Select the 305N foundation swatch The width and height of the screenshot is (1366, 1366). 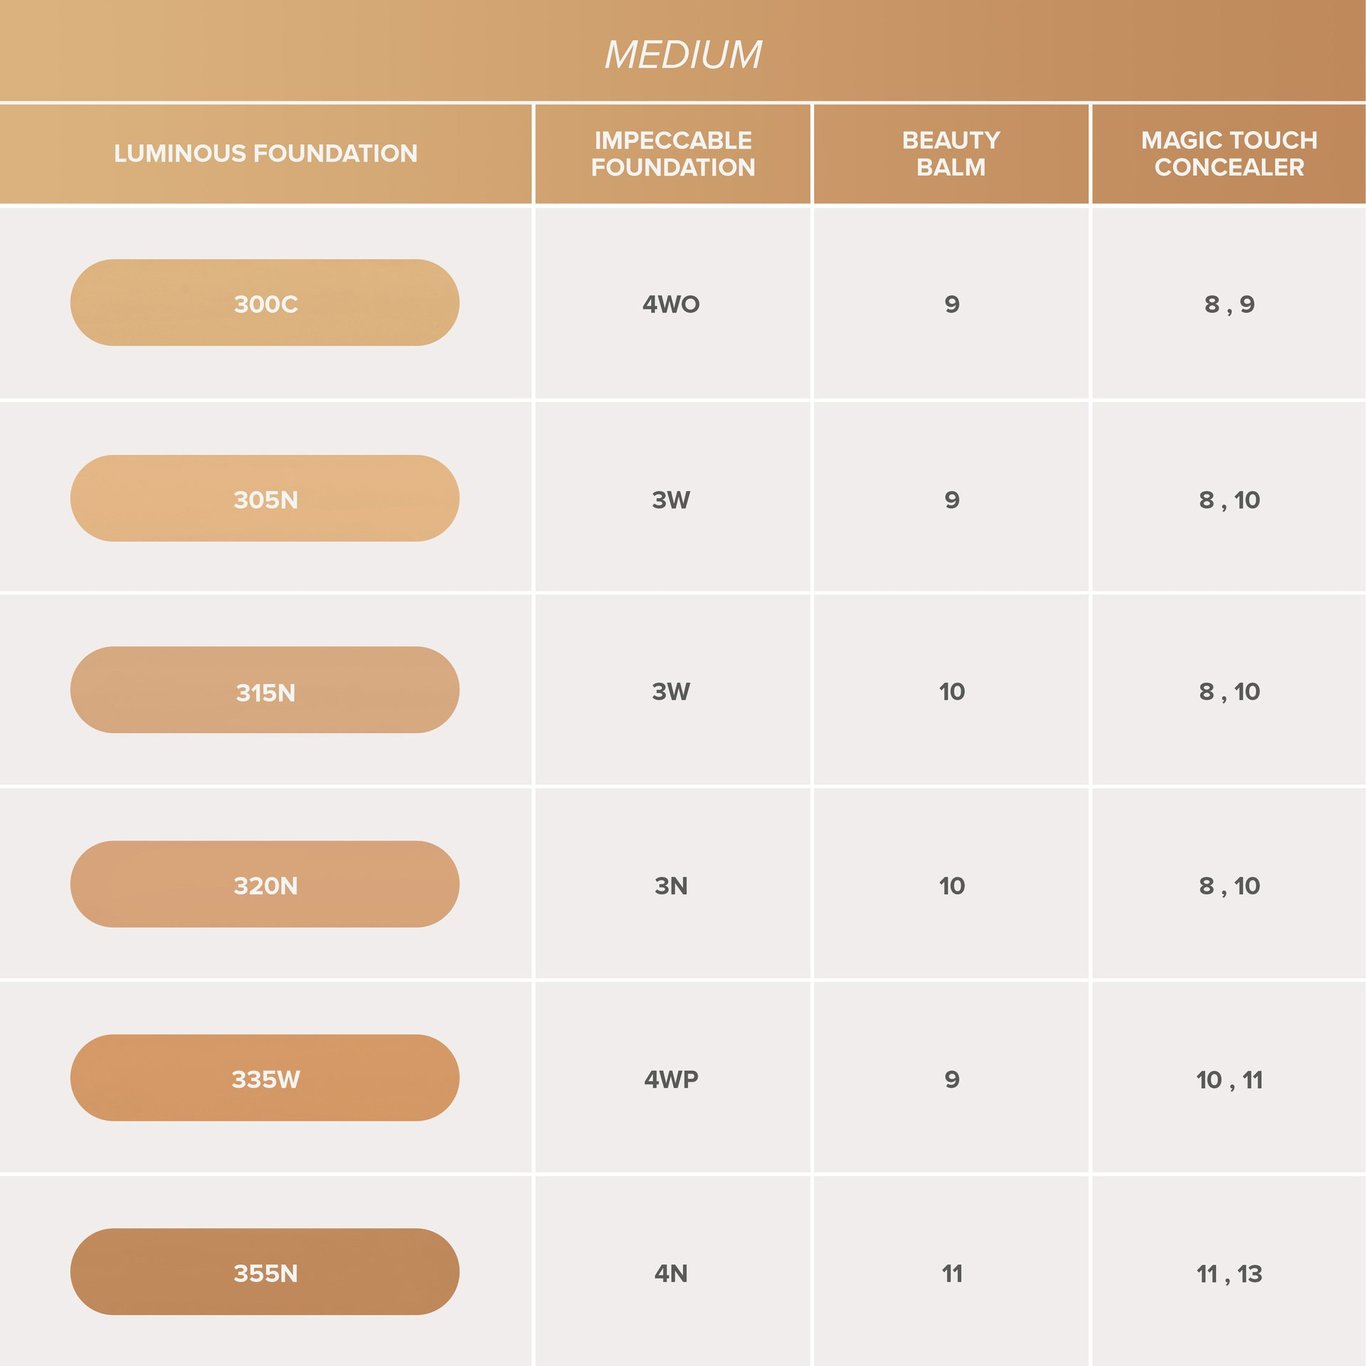pyautogui.click(x=265, y=499)
